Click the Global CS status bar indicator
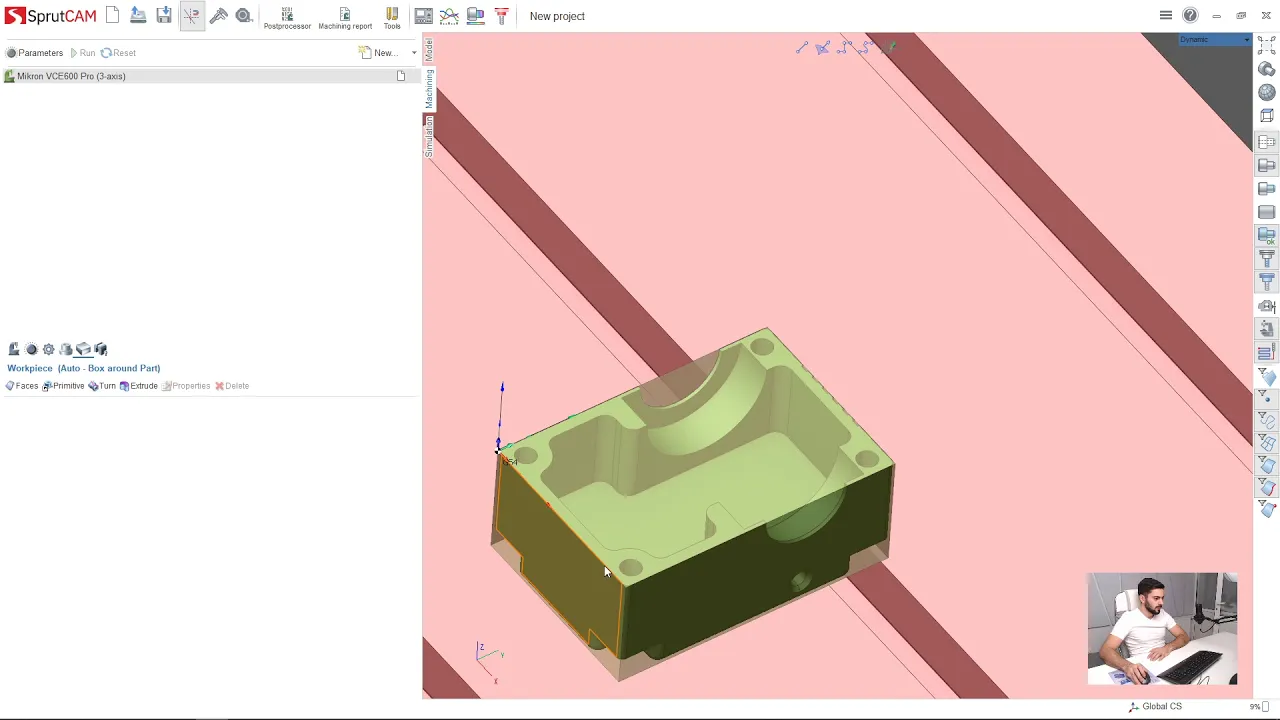The width and height of the screenshot is (1280, 720). coord(1155,707)
